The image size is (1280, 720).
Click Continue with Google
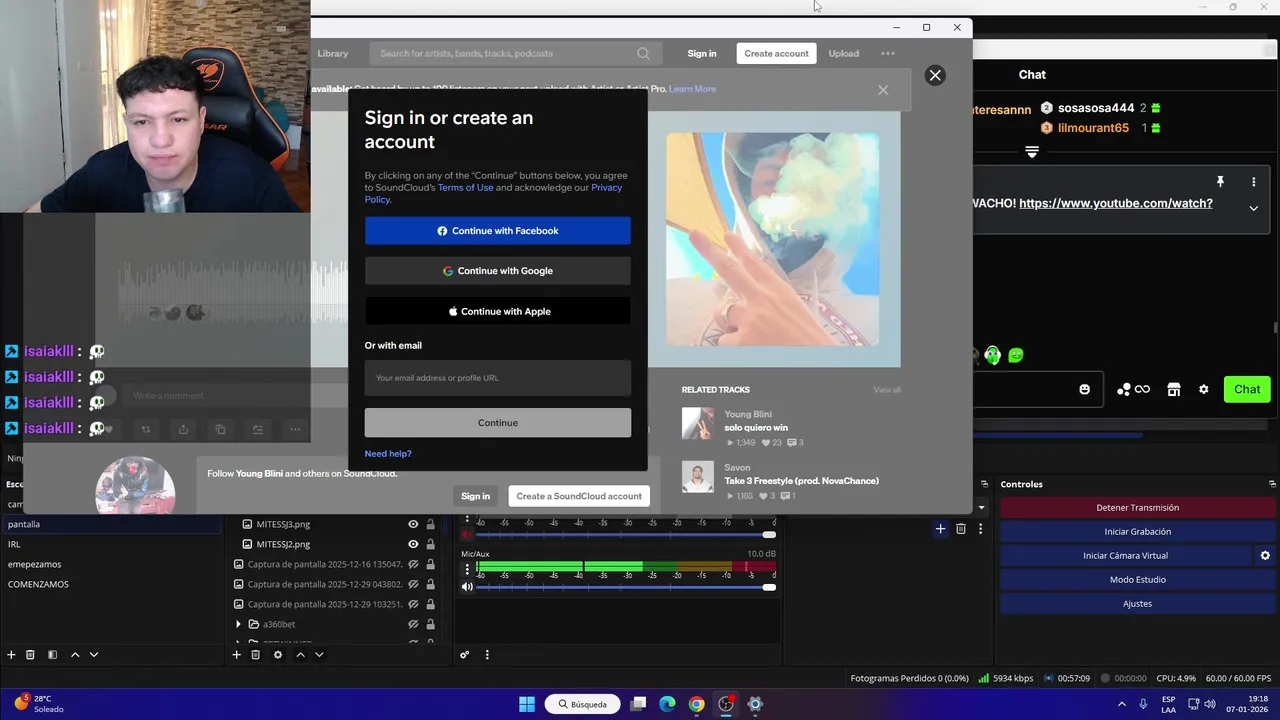(x=498, y=271)
